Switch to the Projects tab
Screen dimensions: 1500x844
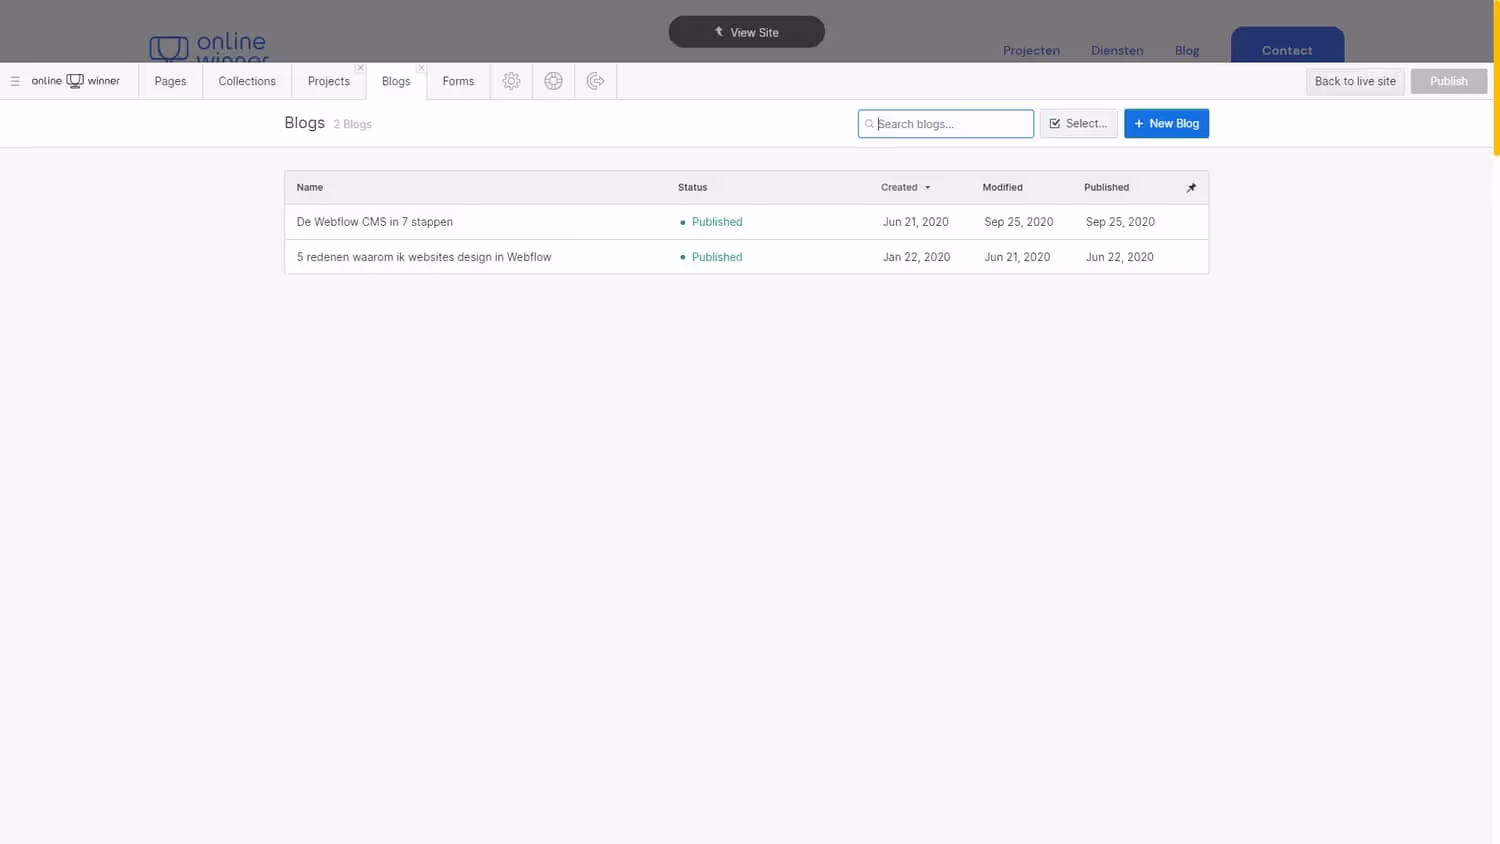329,81
